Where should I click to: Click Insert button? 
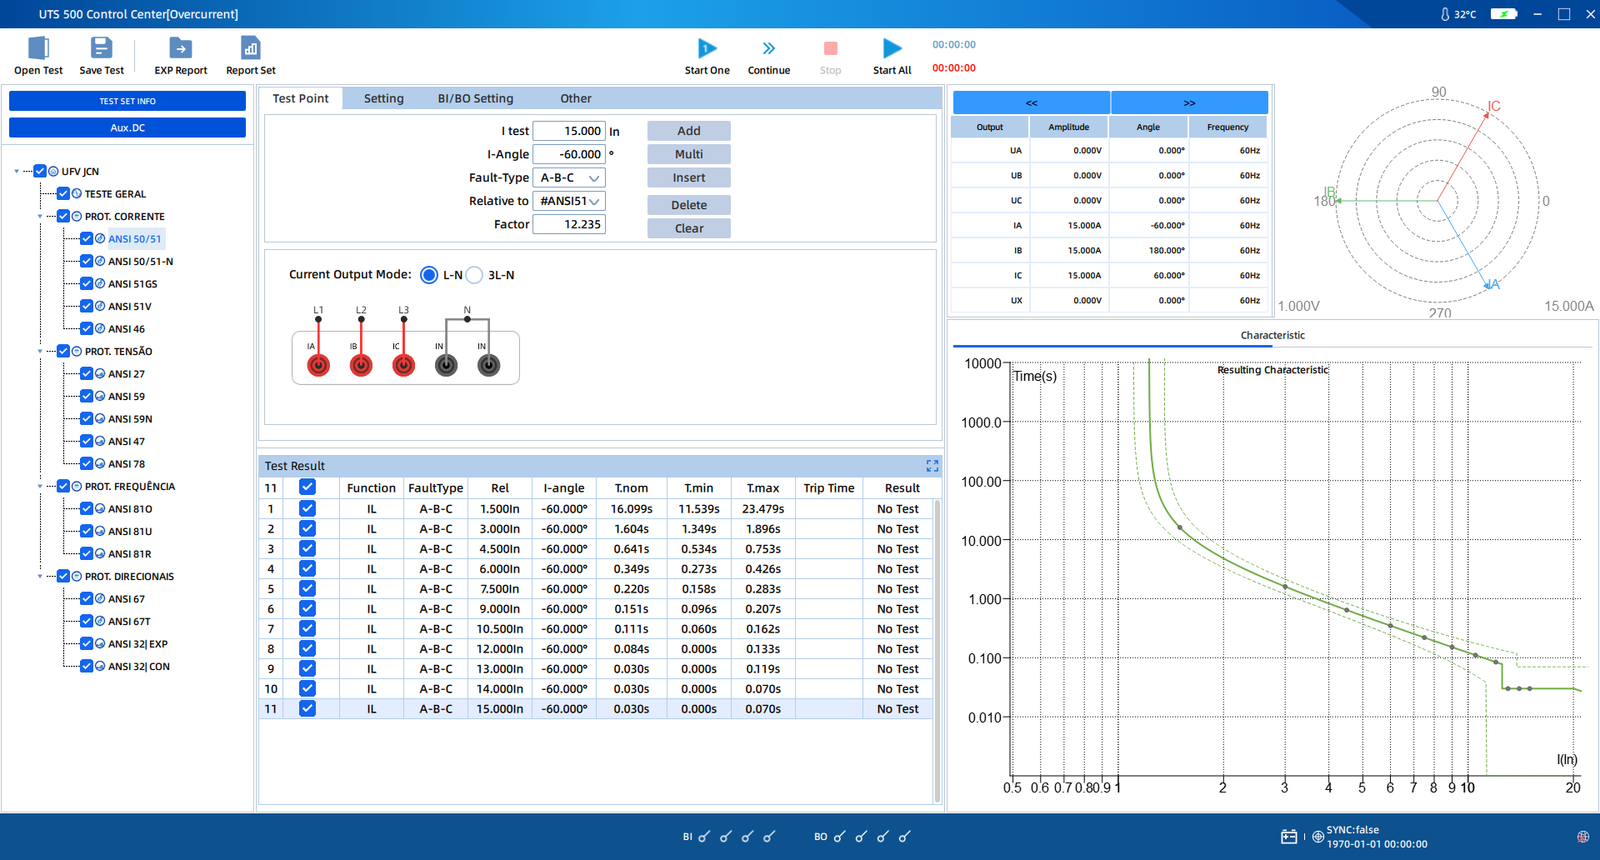point(689,178)
